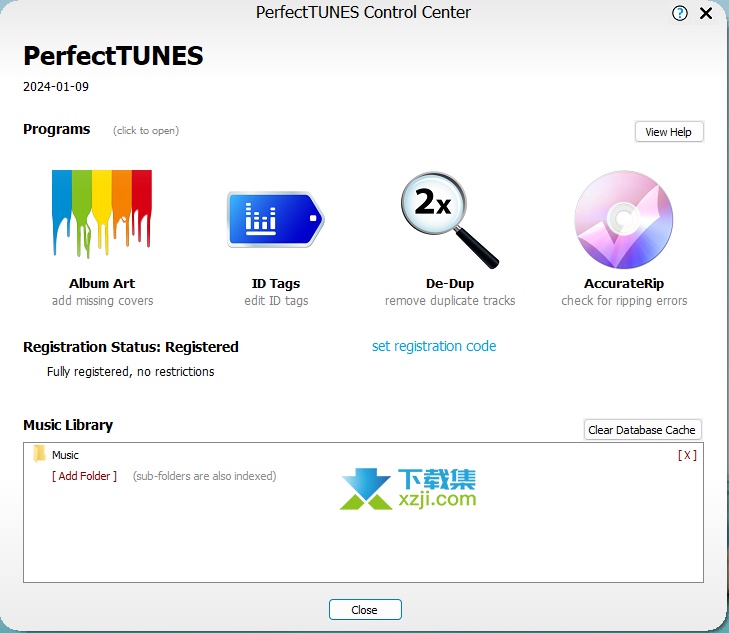Click the Close button at bottom

click(365, 610)
